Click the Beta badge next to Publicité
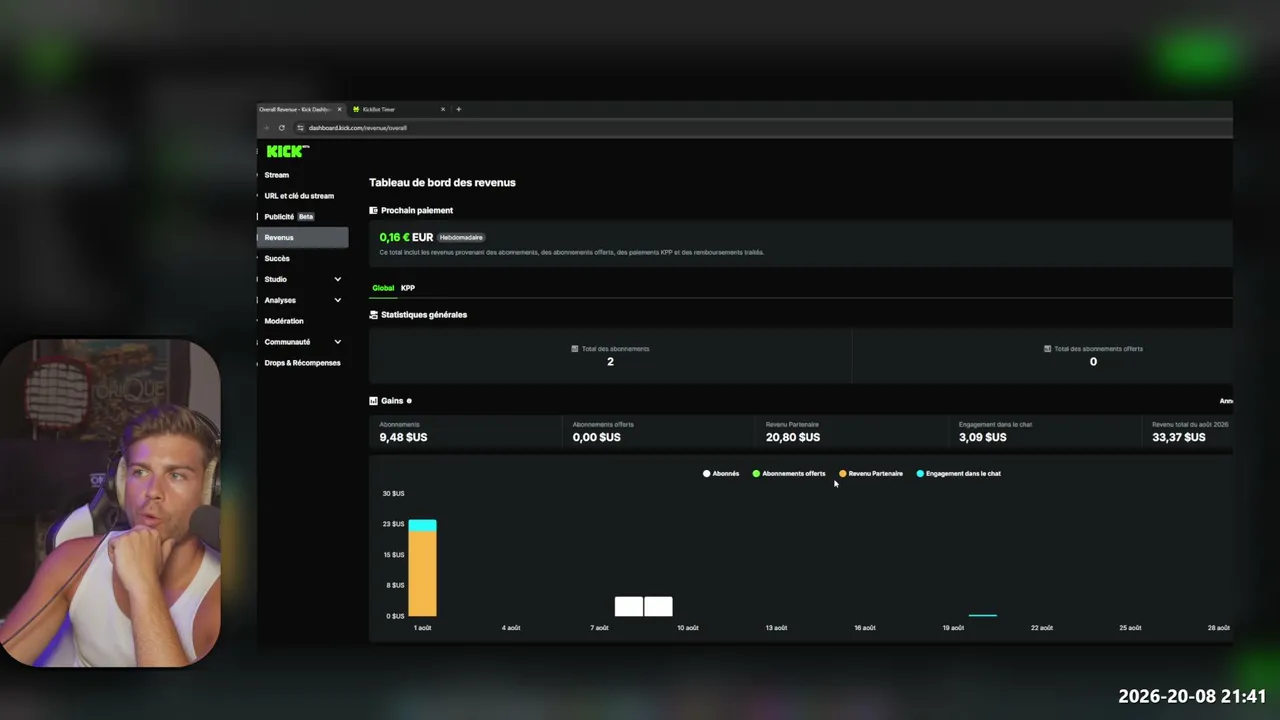Viewport: 1280px width, 720px height. coord(306,217)
